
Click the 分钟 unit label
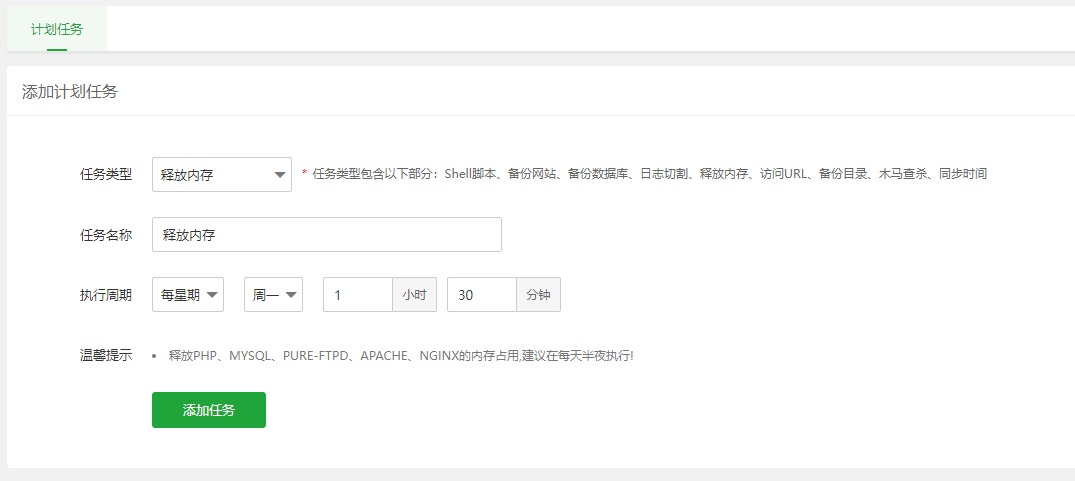(x=538, y=295)
